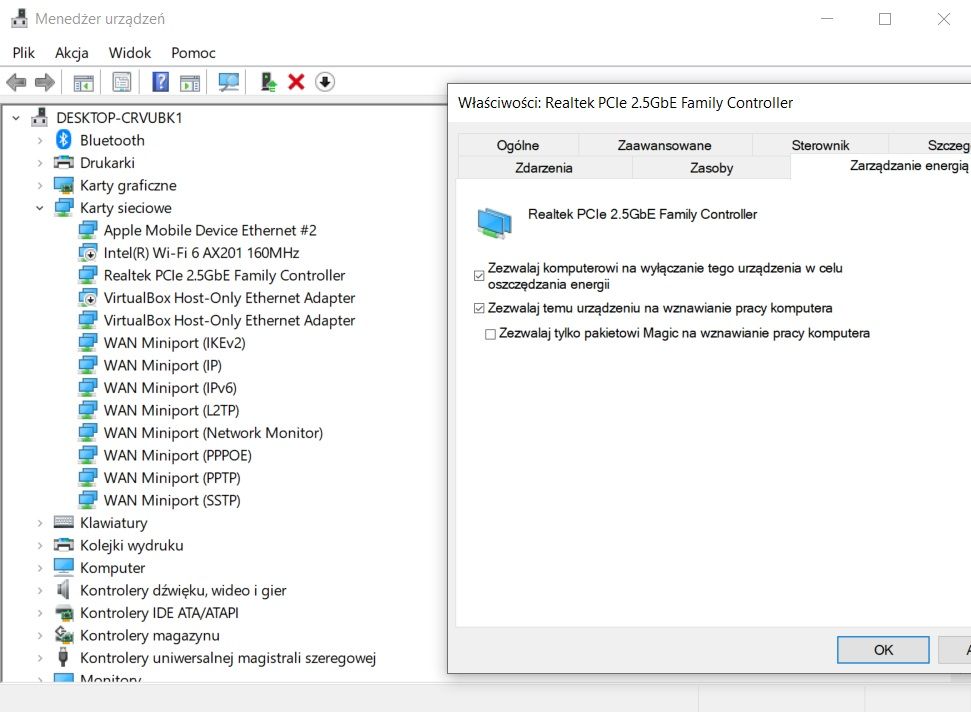Show or hide the console tree icon
Viewport: 971px width, 712px height.
(84, 82)
